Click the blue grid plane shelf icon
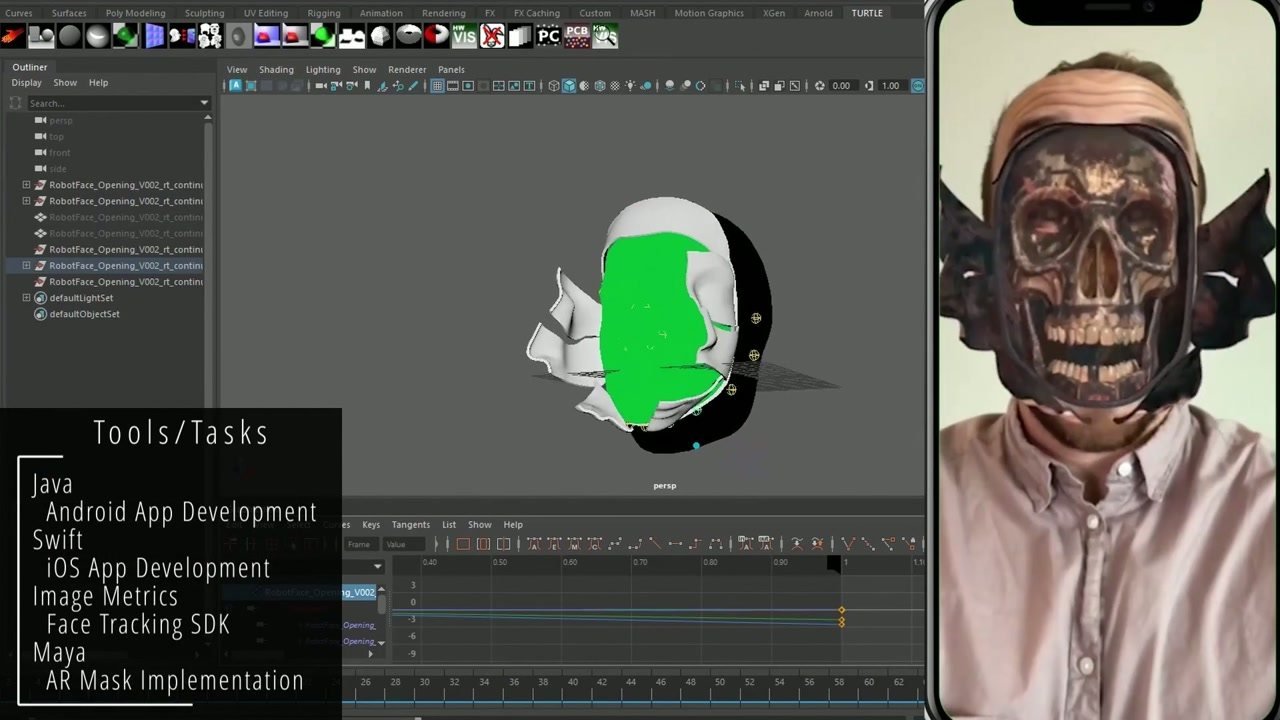 click(154, 37)
